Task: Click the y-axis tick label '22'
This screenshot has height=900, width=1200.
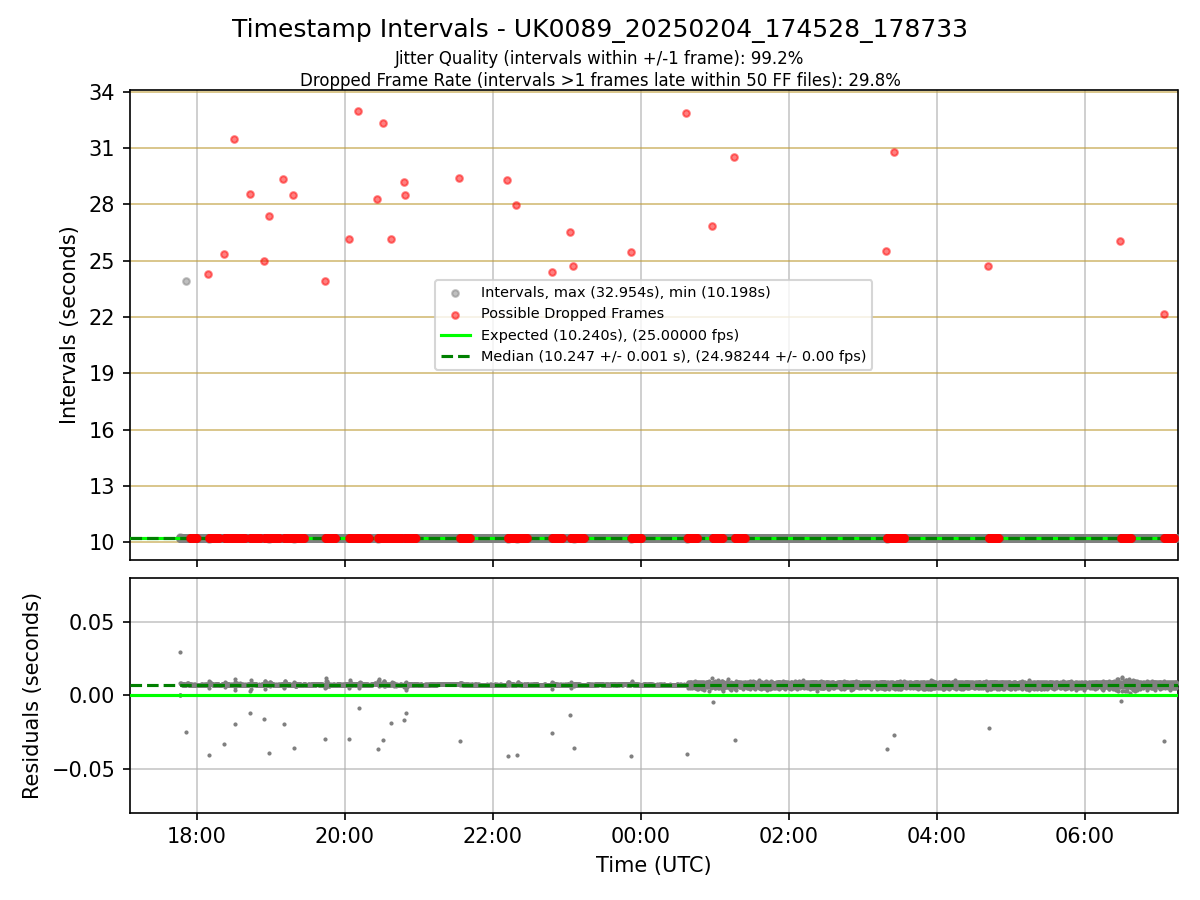Action: (x=104, y=317)
